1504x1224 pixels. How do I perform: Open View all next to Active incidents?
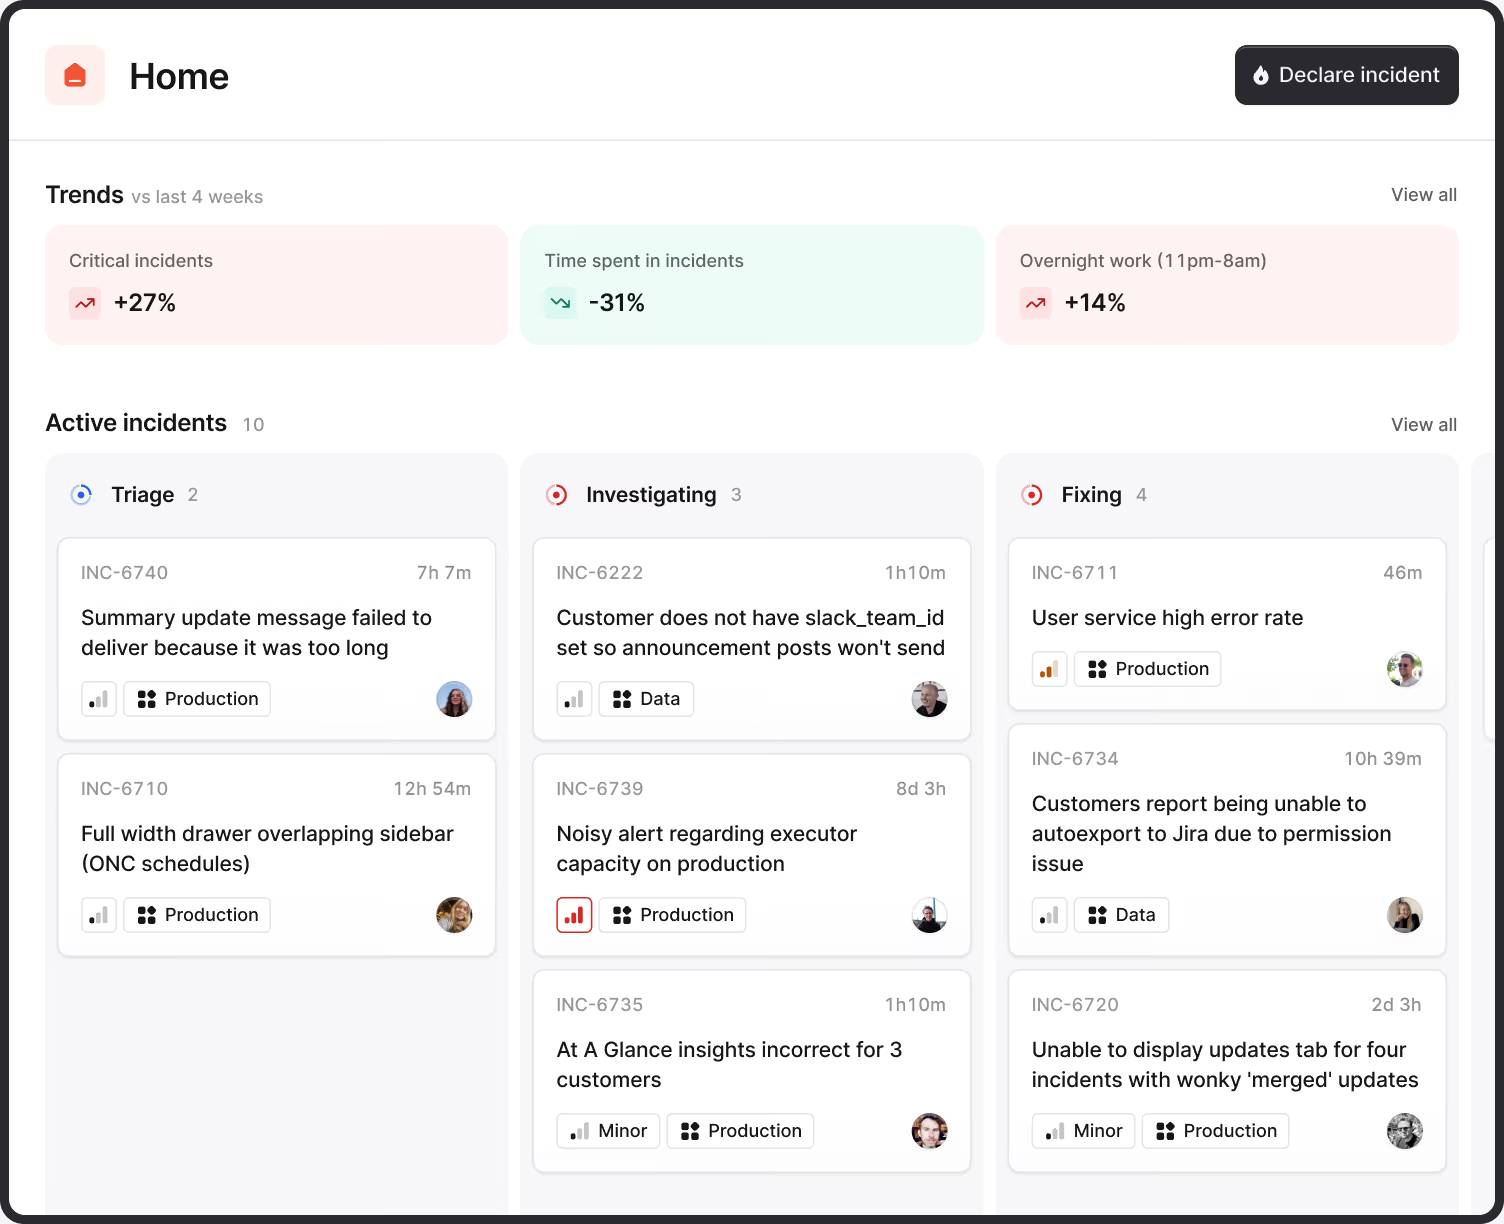click(1423, 424)
